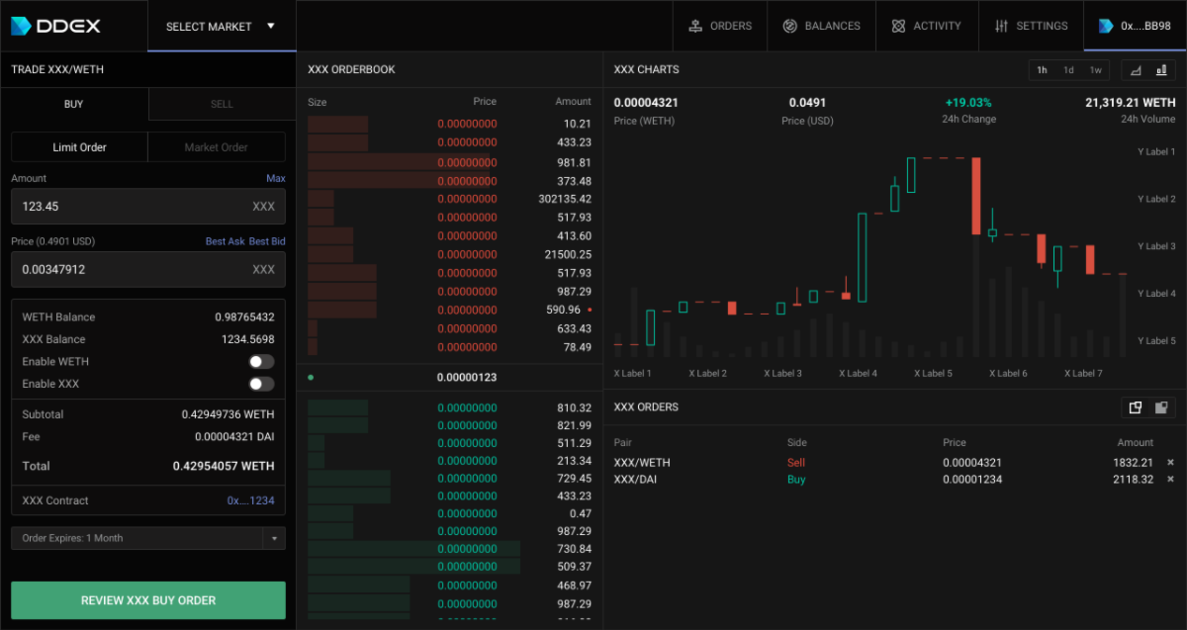
Task: Open the Select Market dropdown
Action: 221,27
